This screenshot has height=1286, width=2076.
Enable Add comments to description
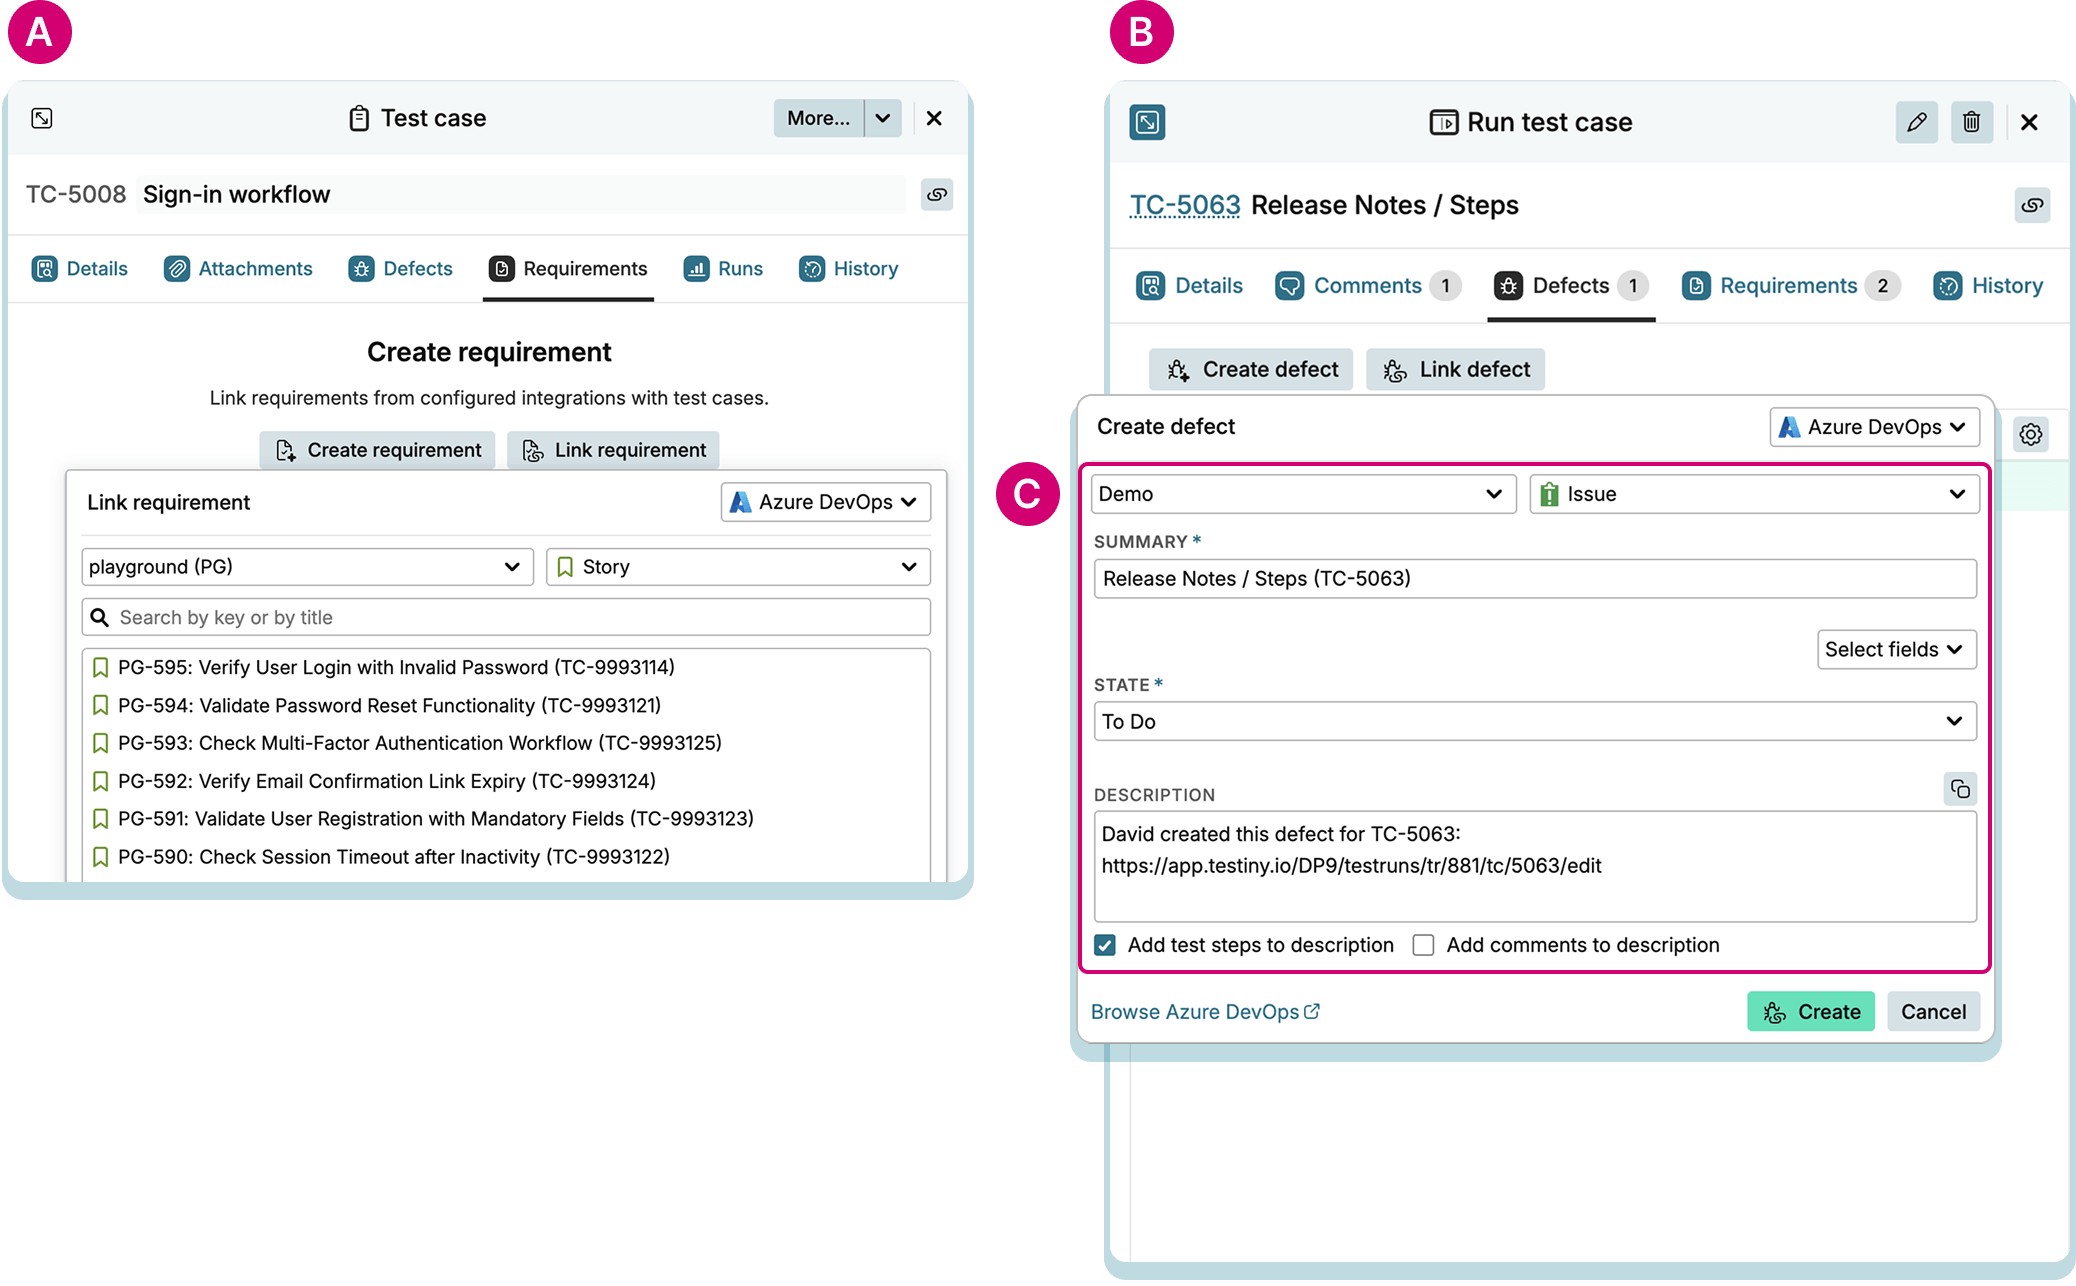(1422, 945)
